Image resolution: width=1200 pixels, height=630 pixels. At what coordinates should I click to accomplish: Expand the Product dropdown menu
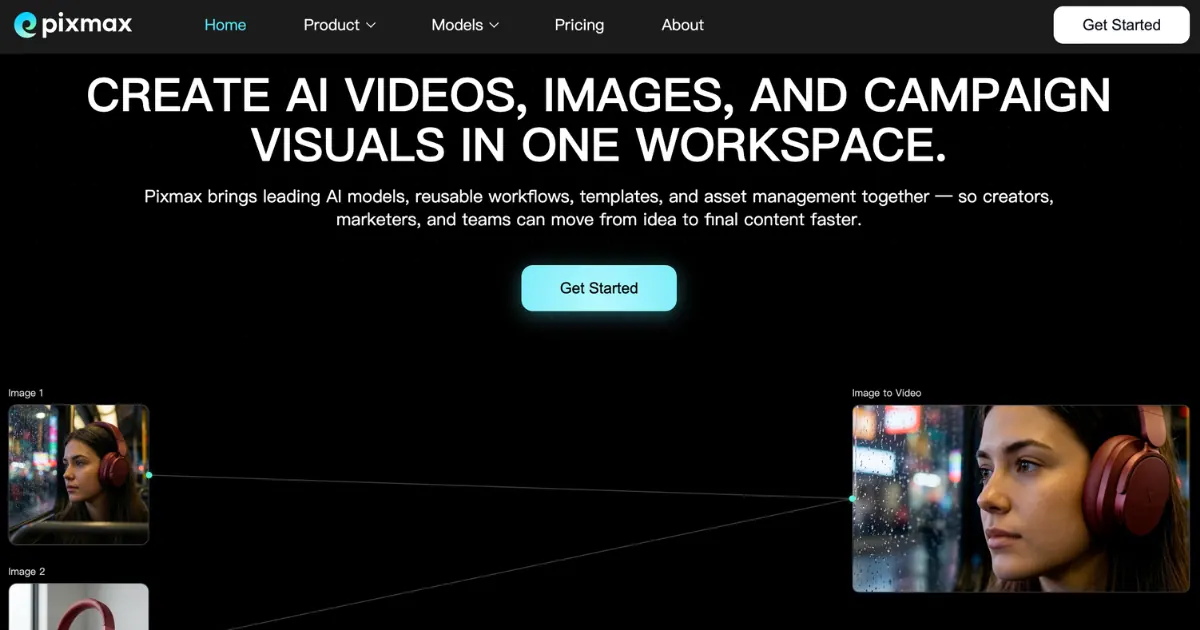pos(340,25)
